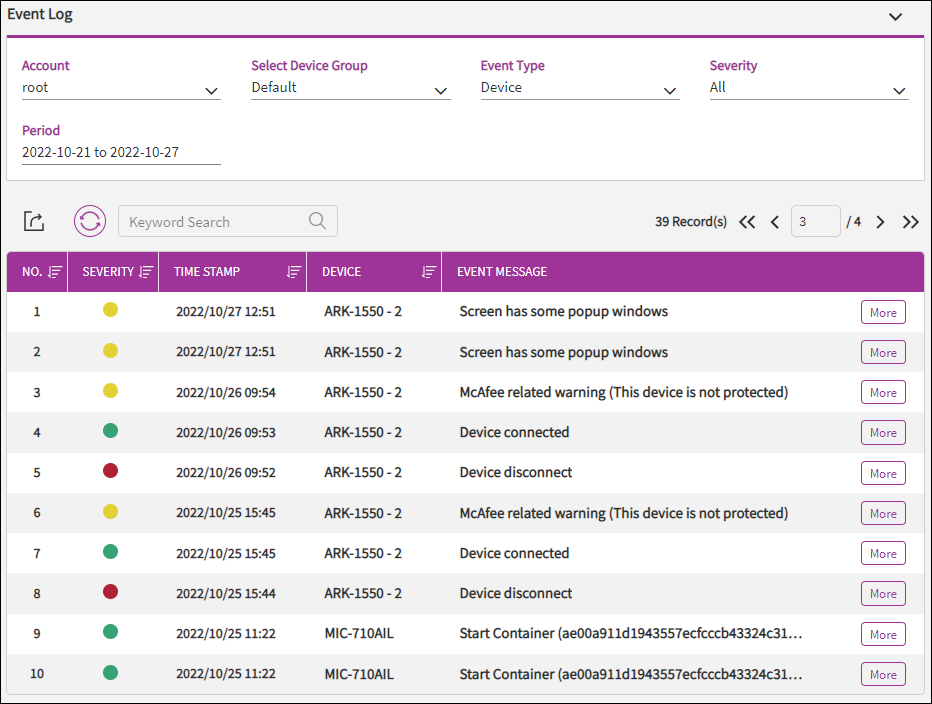
Task: Open the Severity dropdown set to All
Action: pyautogui.click(x=808, y=89)
